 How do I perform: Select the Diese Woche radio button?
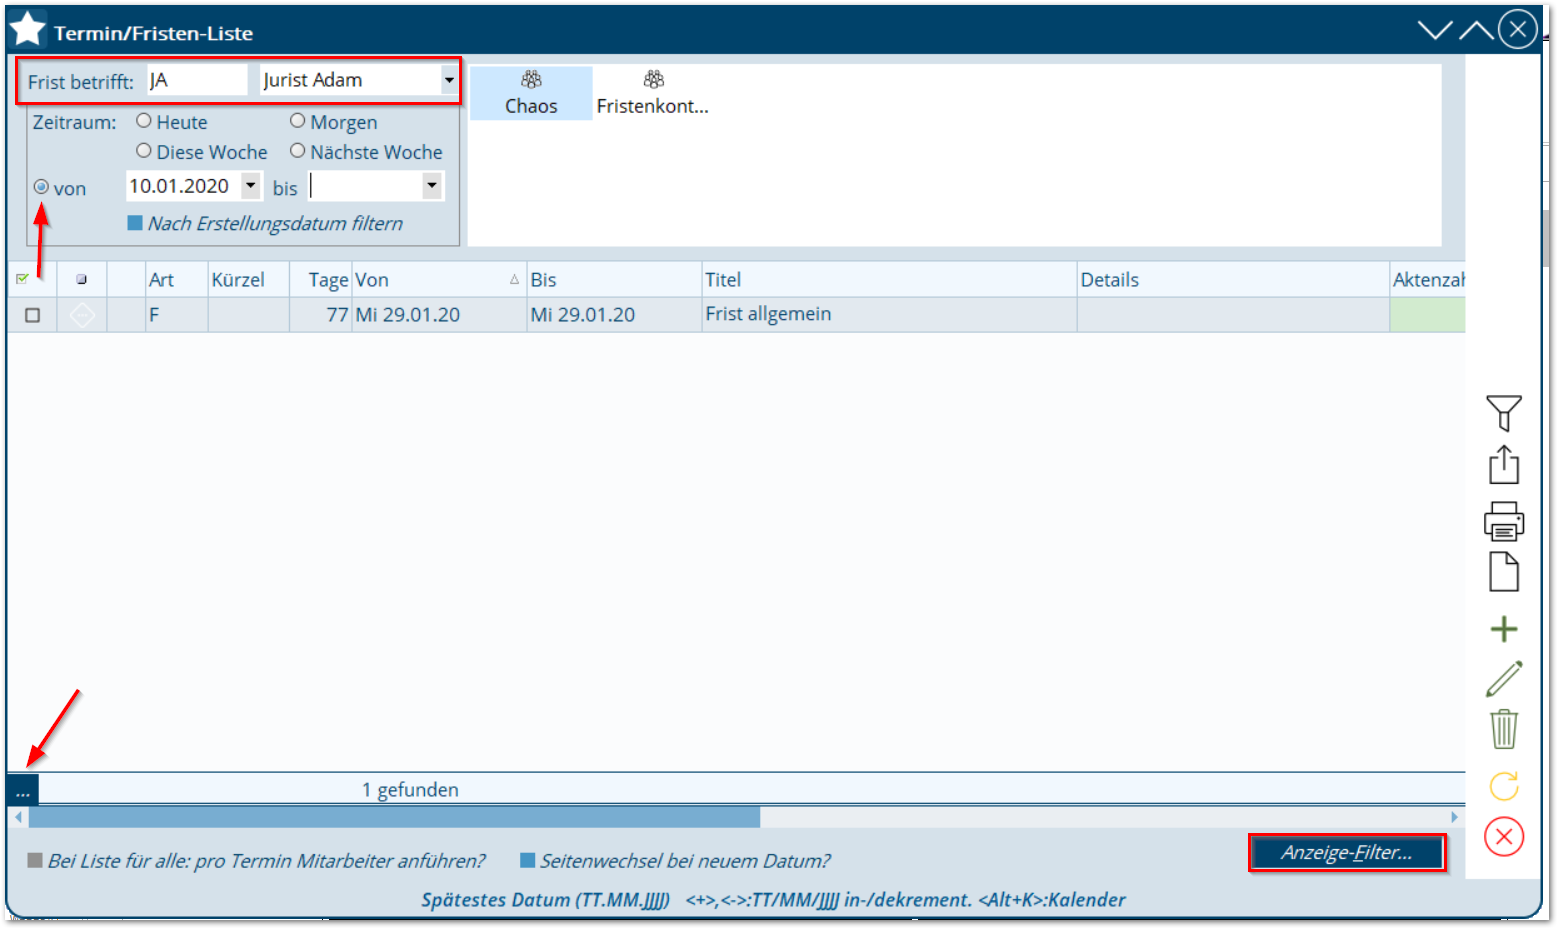(144, 151)
